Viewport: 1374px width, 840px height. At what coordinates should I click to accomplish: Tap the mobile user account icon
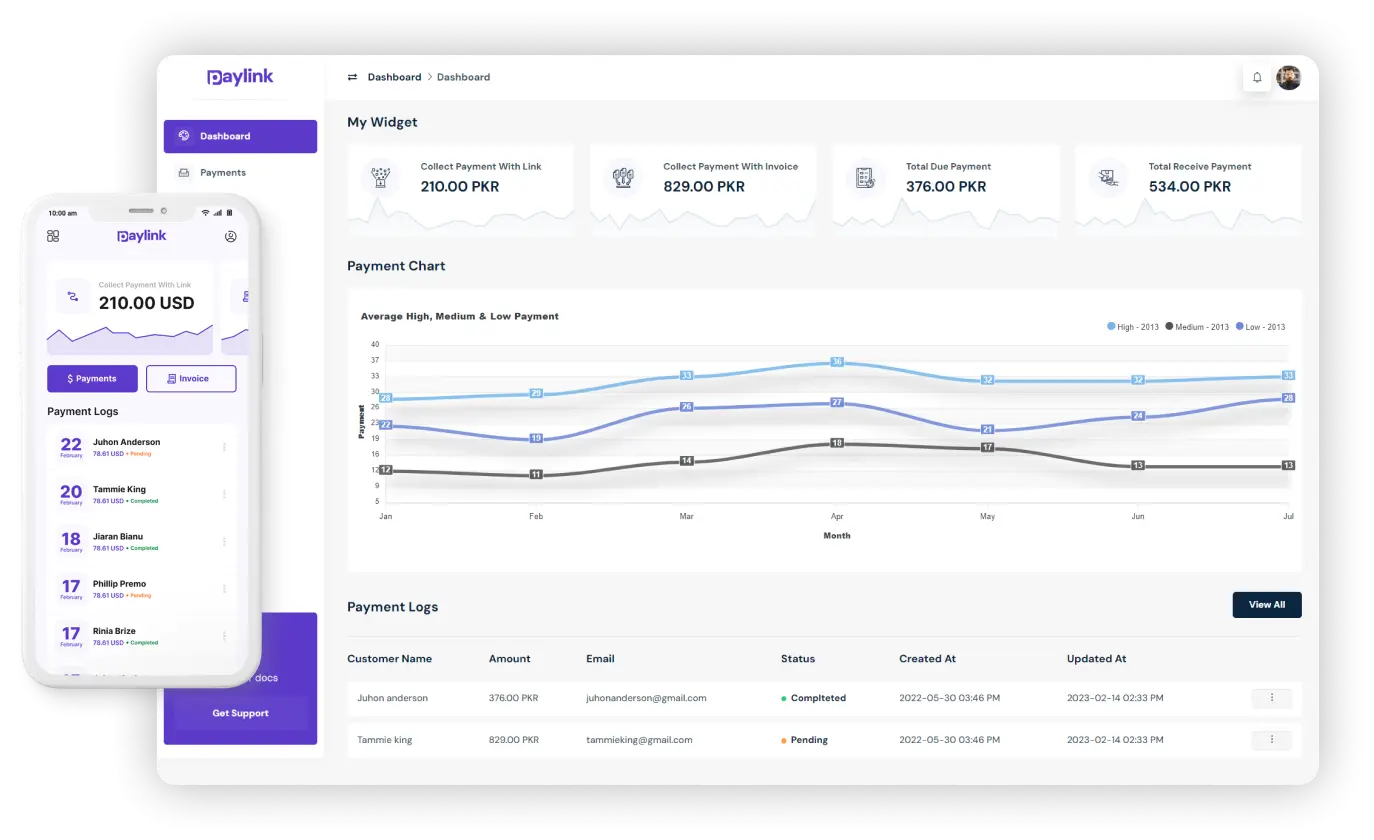(x=230, y=237)
